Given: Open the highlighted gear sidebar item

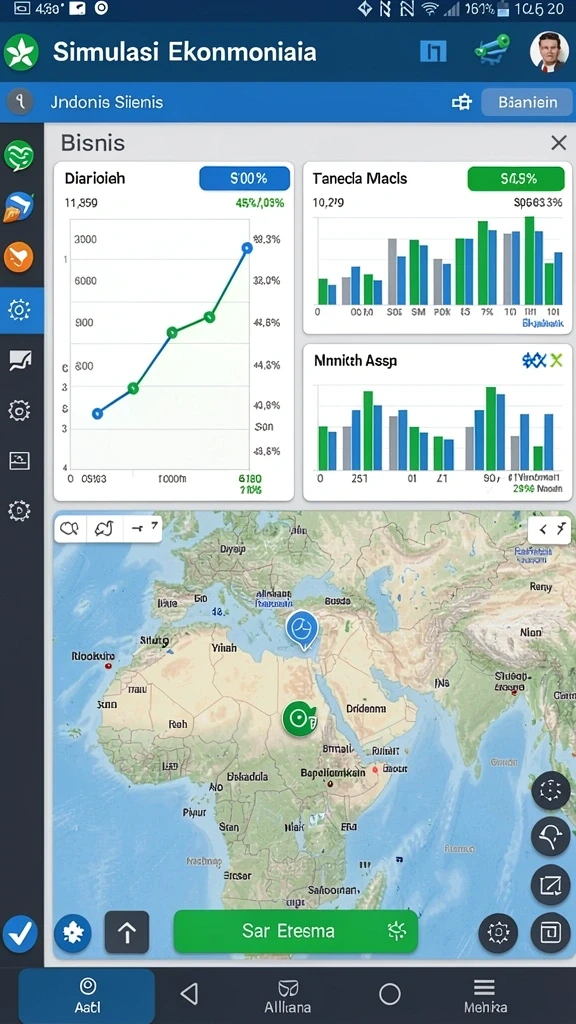Looking at the screenshot, I should click(19, 310).
